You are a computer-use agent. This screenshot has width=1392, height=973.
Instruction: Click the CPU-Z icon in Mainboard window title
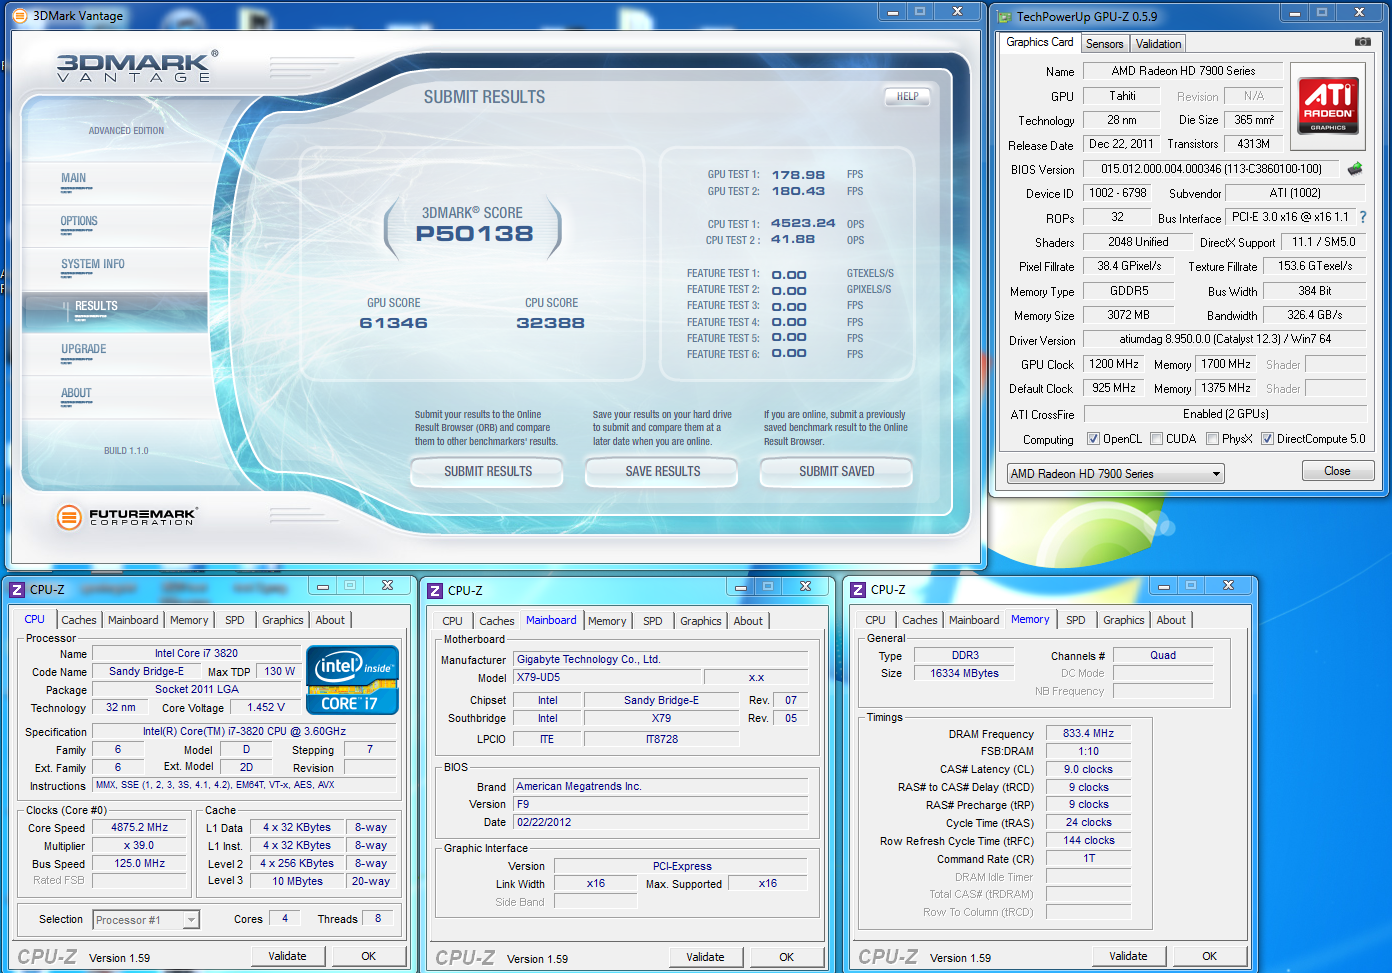point(435,591)
